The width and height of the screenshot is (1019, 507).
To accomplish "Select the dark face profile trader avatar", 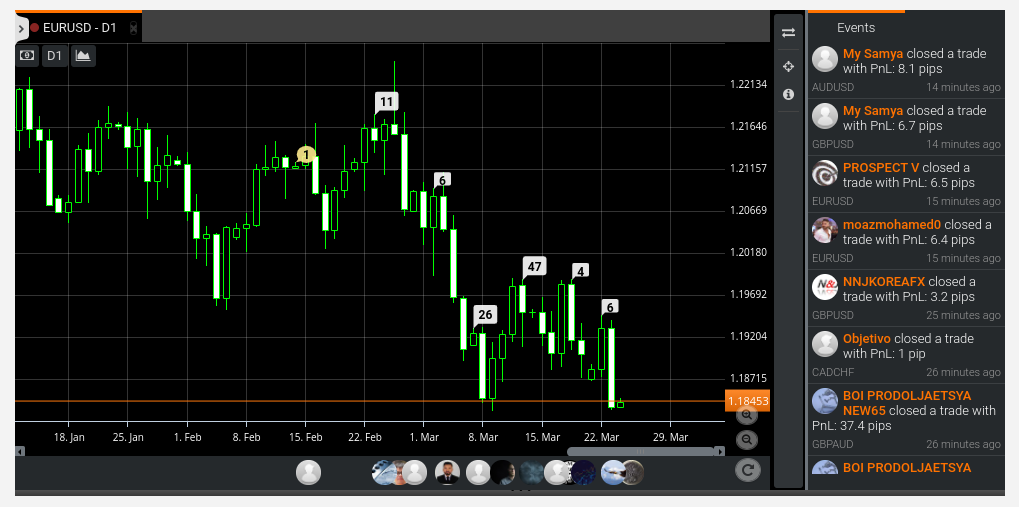I will [503, 473].
